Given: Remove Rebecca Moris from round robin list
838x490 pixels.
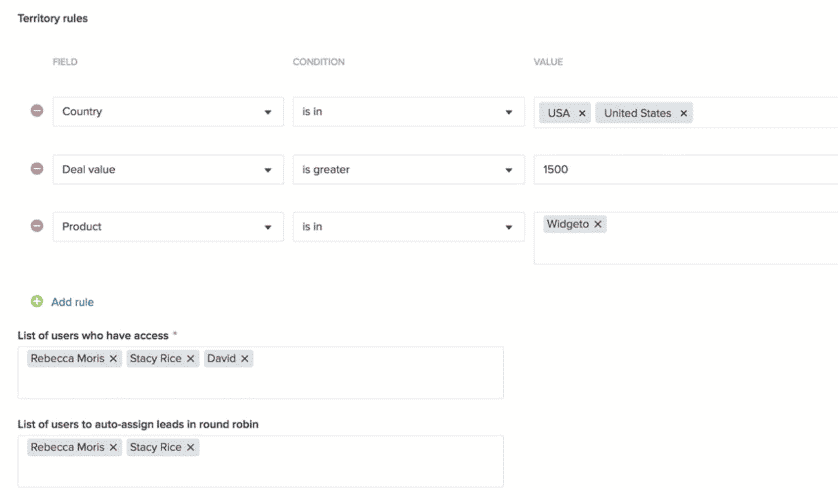Looking at the screenshot, I should 113,447.
